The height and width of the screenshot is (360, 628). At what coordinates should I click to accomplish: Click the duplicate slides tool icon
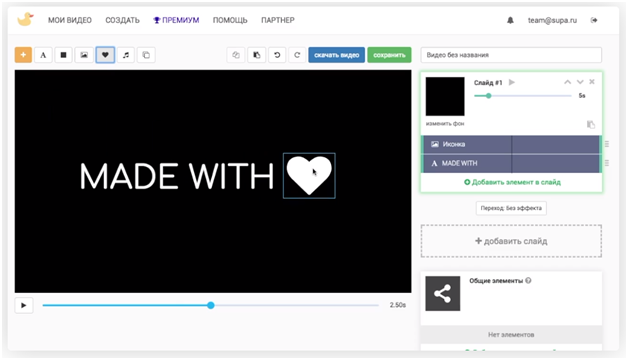(146, 55)
